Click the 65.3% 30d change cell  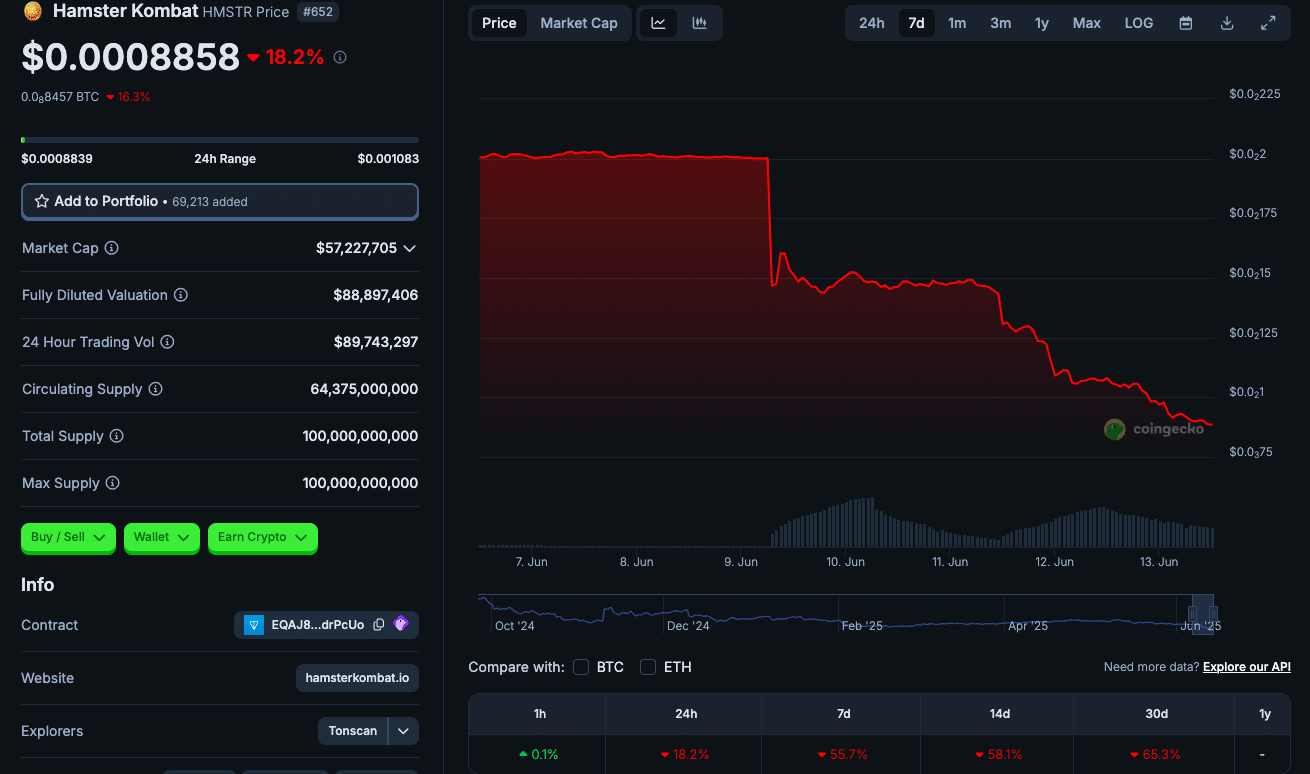point(1156,755)
